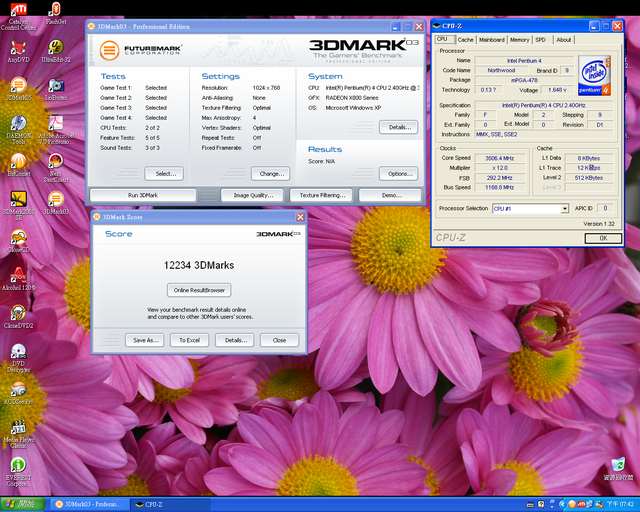Select the Recycle Bin desktop icon

point(618,469)
